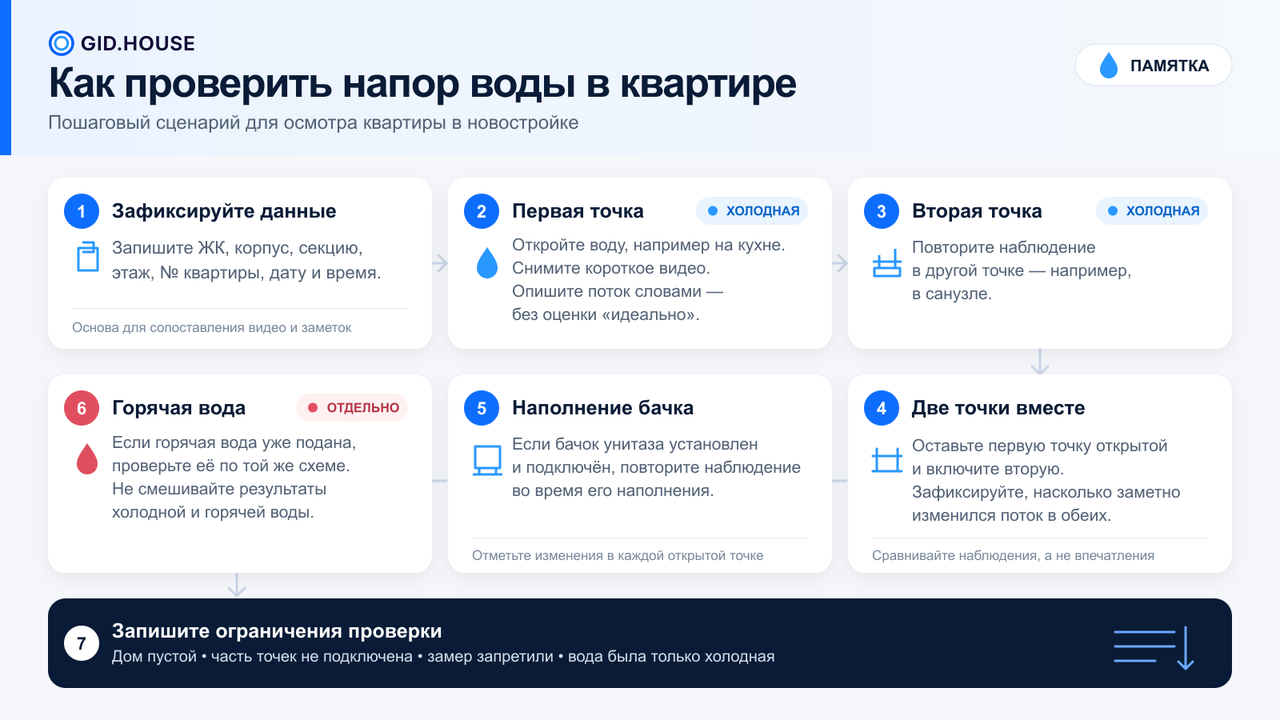Click the line "Если бачок унитаза установлен"
Image resolution: width=1280 pixels, height=720 pixels.
coord(635,444)
